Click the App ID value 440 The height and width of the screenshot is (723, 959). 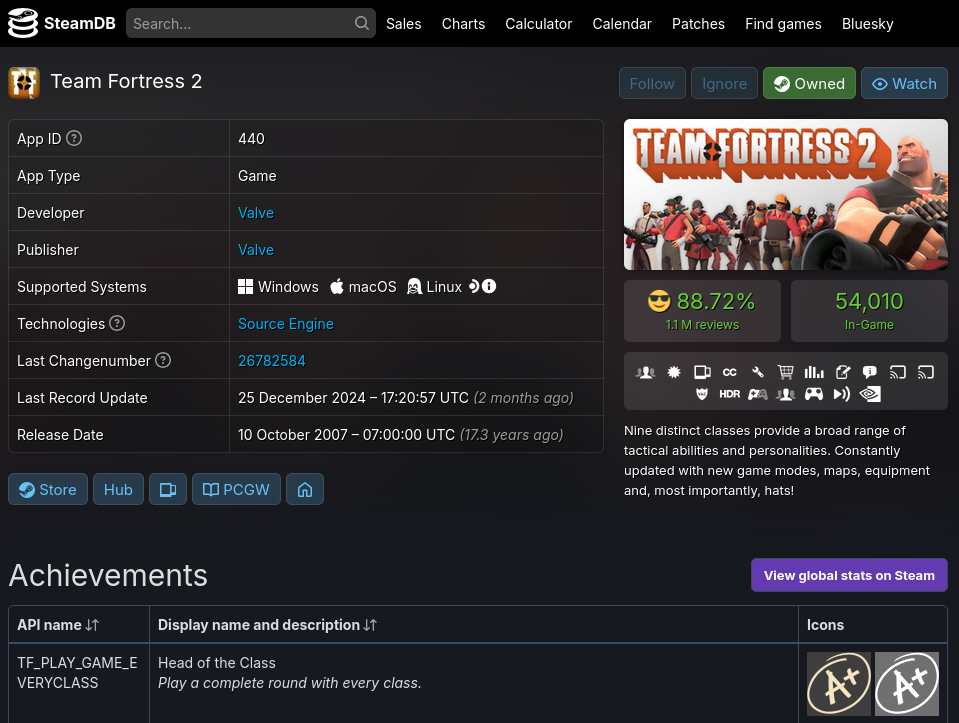pos(251,139)
